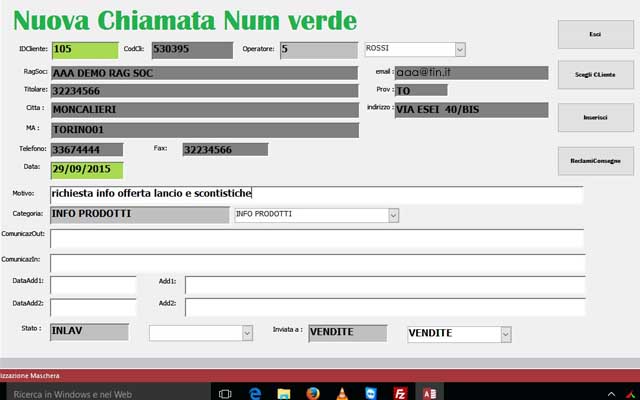Switch to Microsoft Access in the taskbar
This screenshot has width=640, height=400.
[x=429, y=393]
